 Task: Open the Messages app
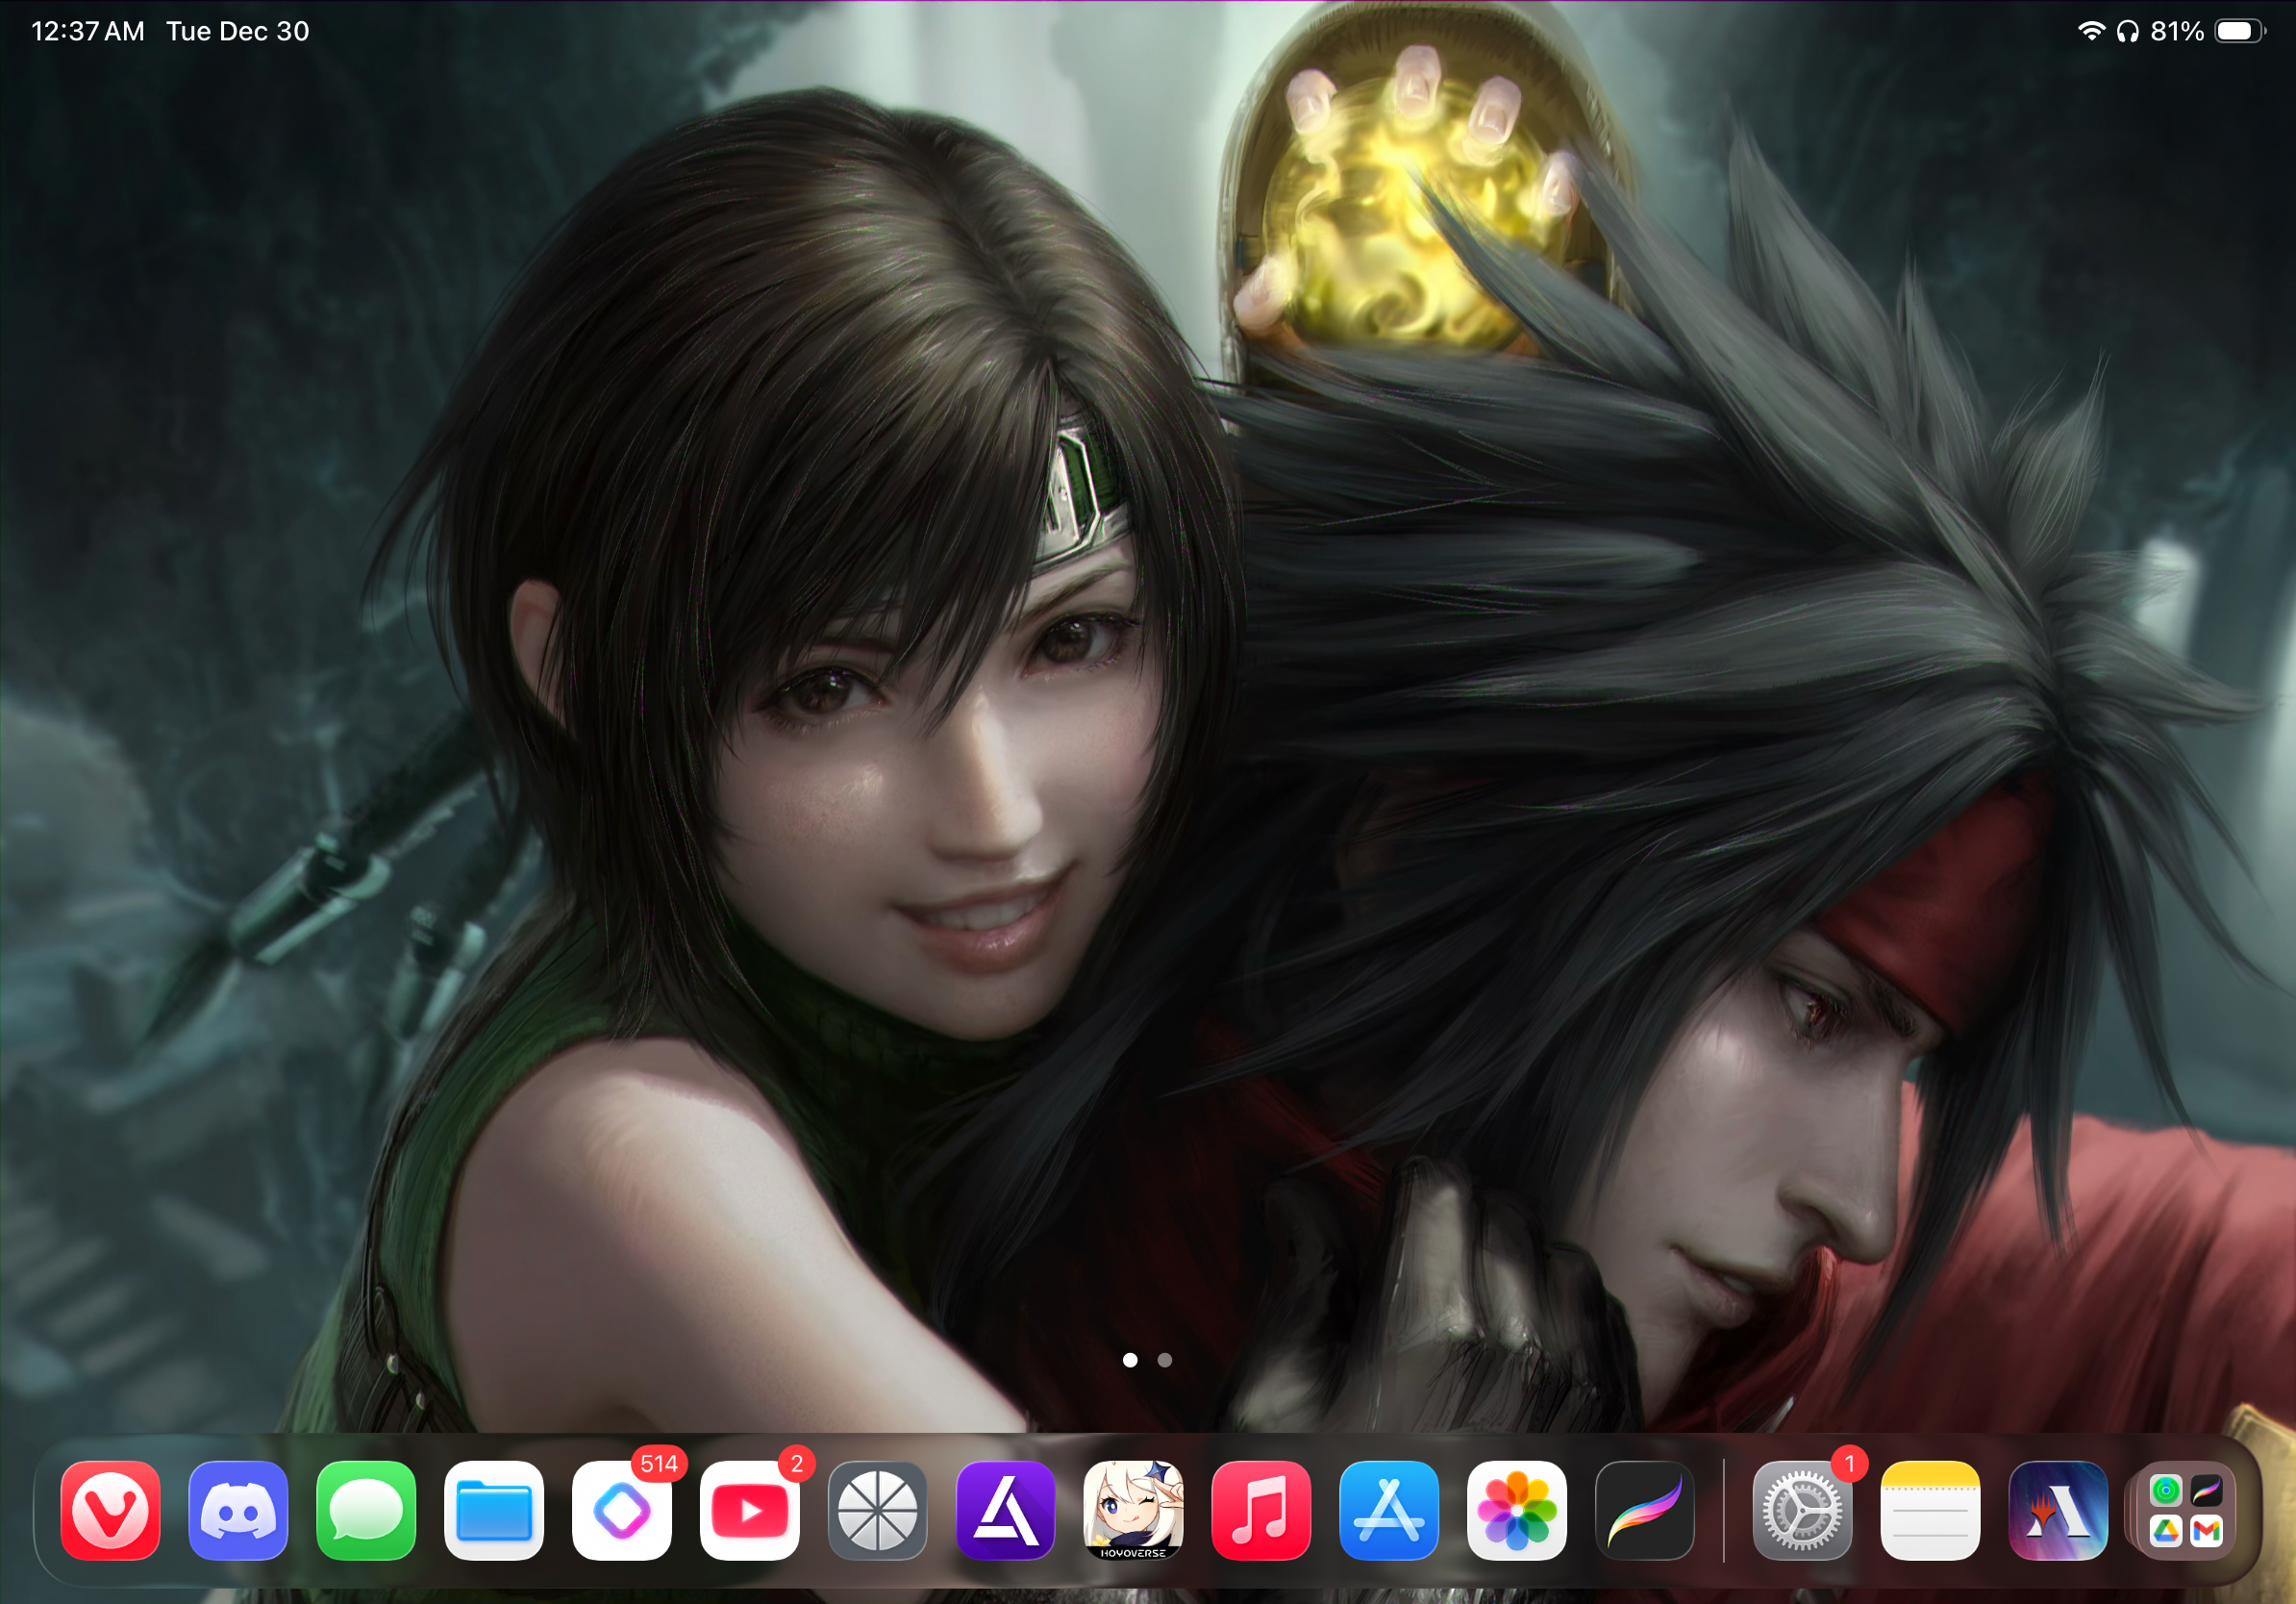[x=366, y=1510]
